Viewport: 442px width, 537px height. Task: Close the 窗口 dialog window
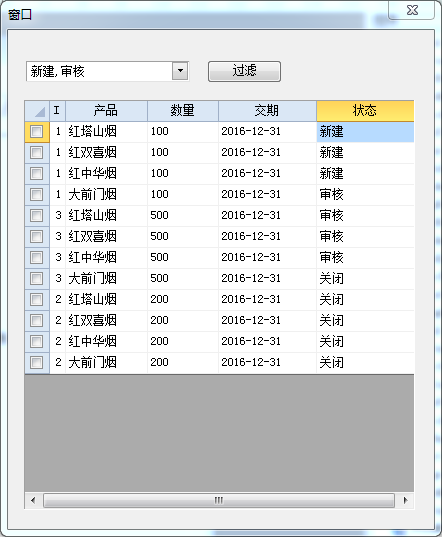pos(412,10)
